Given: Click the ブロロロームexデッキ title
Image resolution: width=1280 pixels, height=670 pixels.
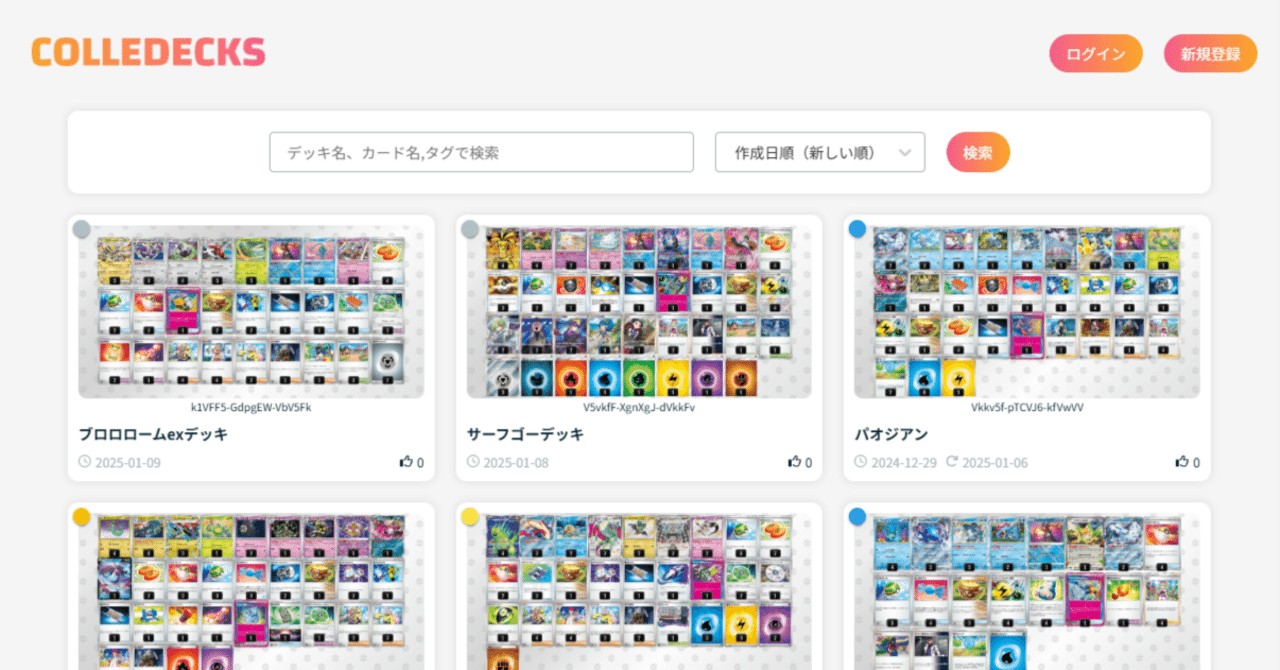Looking at the screenshot, I should (153, 434).
